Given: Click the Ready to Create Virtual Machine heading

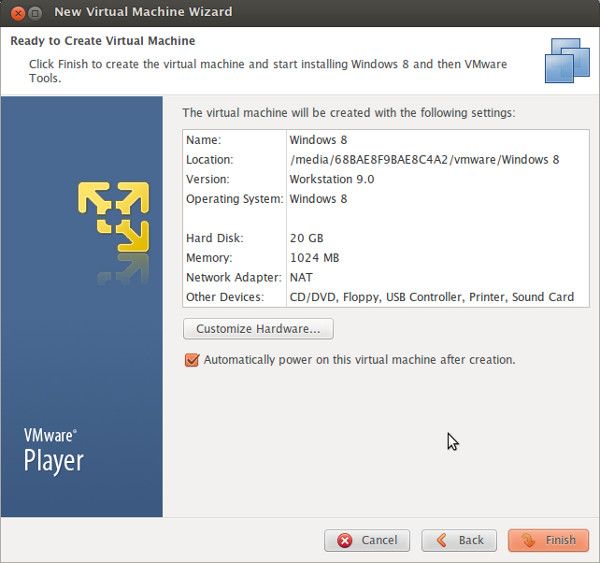Looking at the screenshot, I should [103, 41].
